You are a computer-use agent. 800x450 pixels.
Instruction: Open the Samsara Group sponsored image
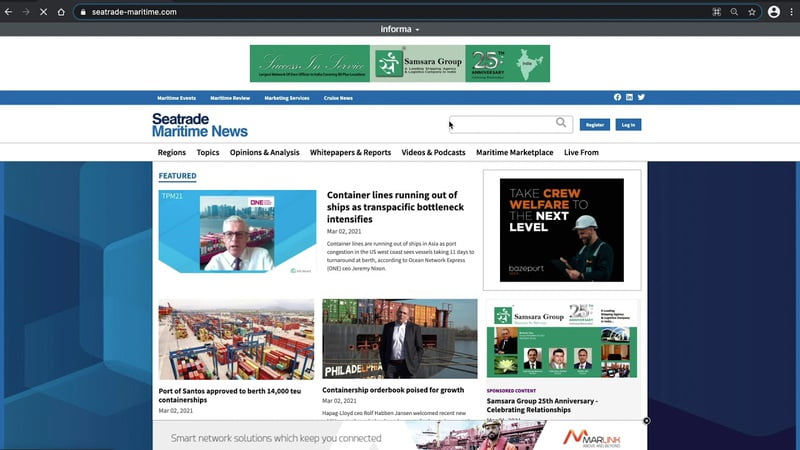coord(562,339)
